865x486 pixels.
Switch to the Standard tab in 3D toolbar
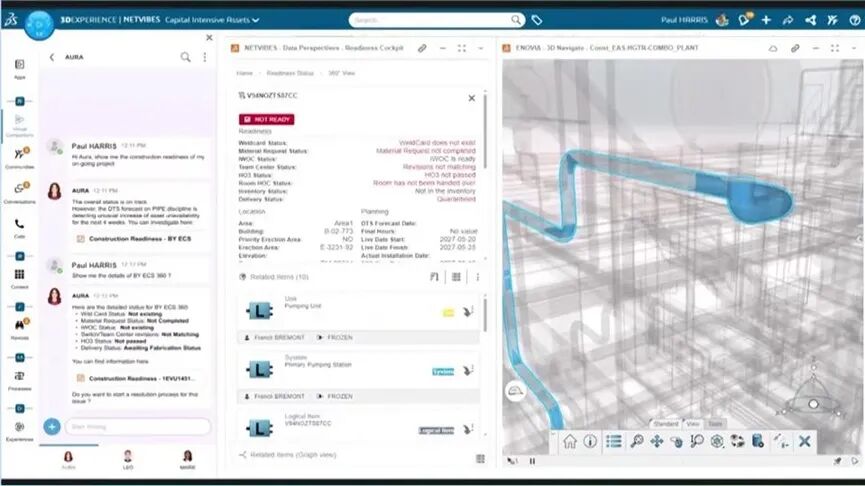click(666, 424)
